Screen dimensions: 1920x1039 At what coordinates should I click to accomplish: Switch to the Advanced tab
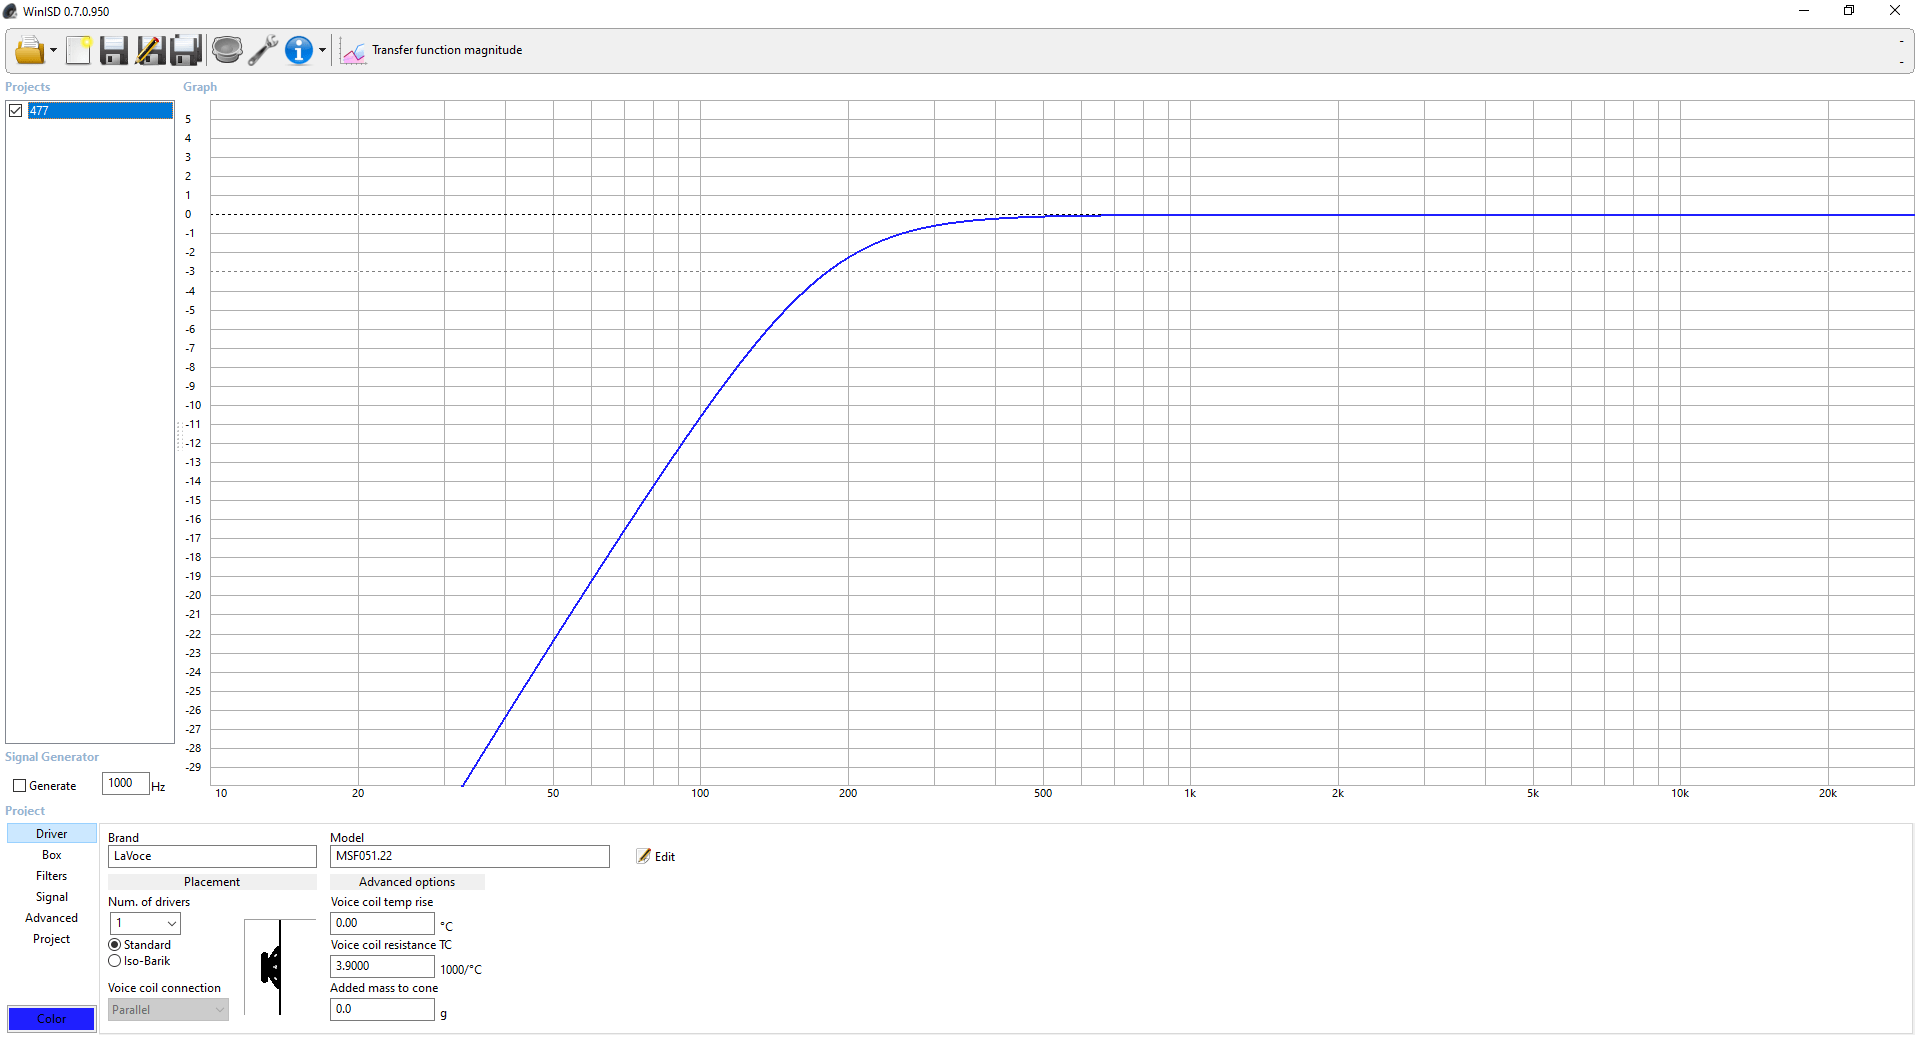click(52, 918)
